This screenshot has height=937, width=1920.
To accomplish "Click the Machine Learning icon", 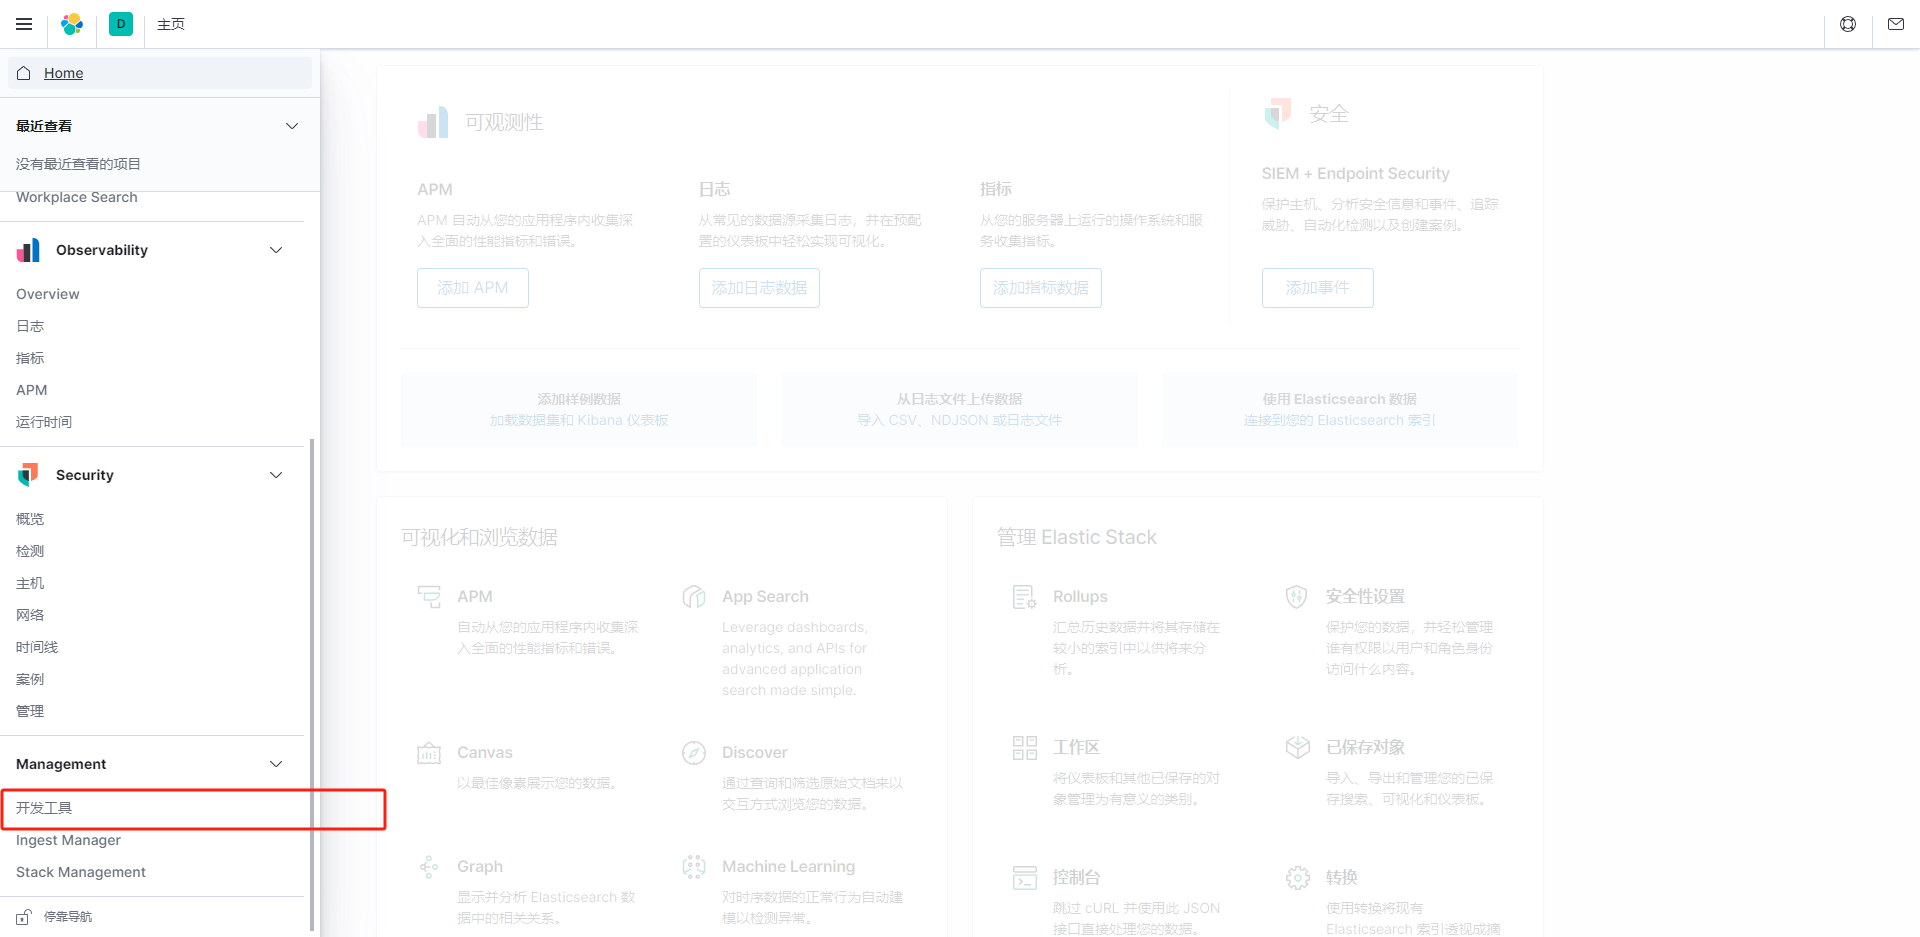I will tap(694, 867).
